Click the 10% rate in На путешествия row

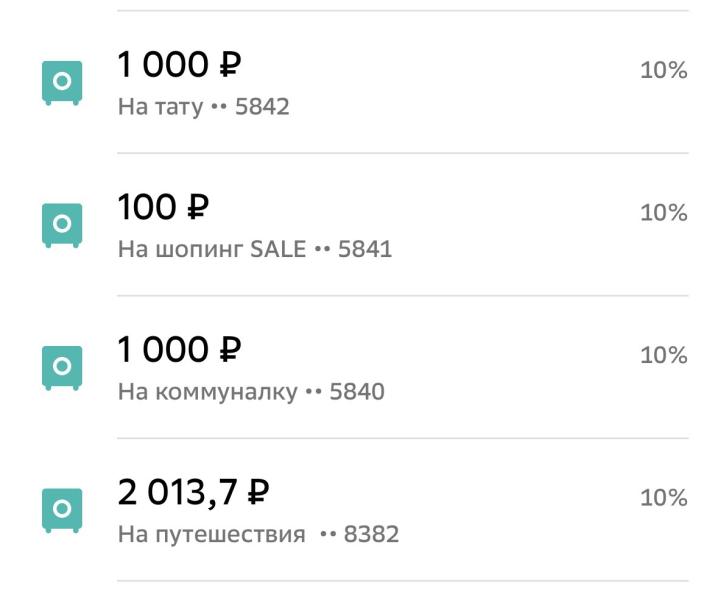pos(663,498)
